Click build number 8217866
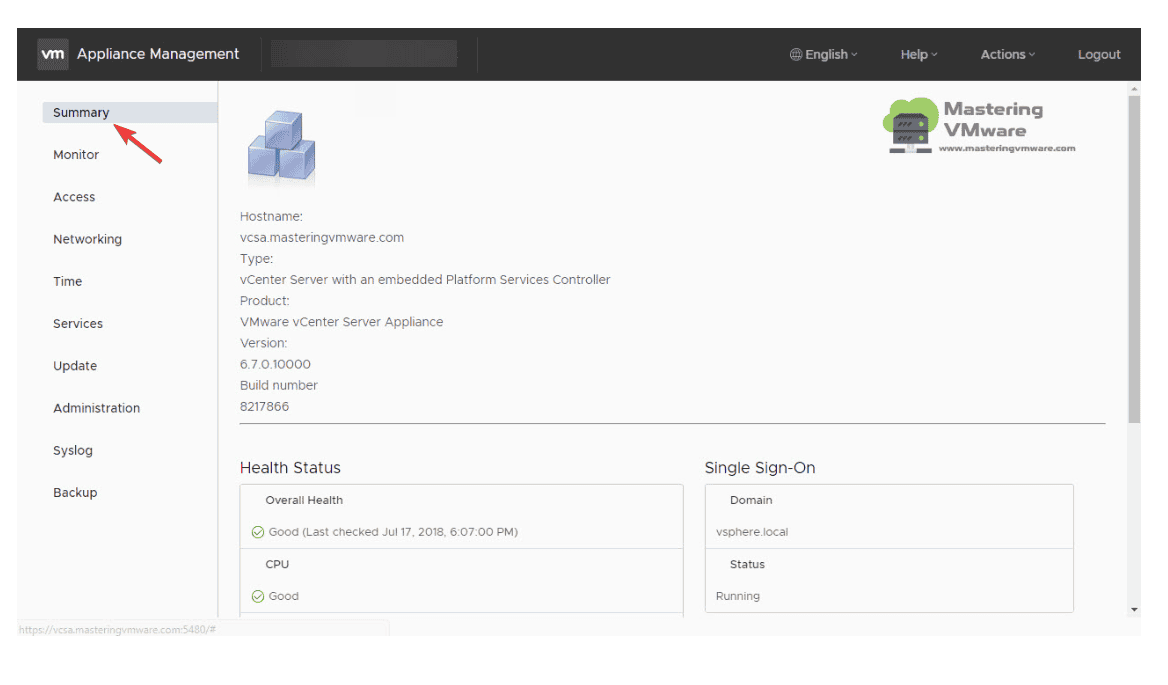 tap(264, 407)
